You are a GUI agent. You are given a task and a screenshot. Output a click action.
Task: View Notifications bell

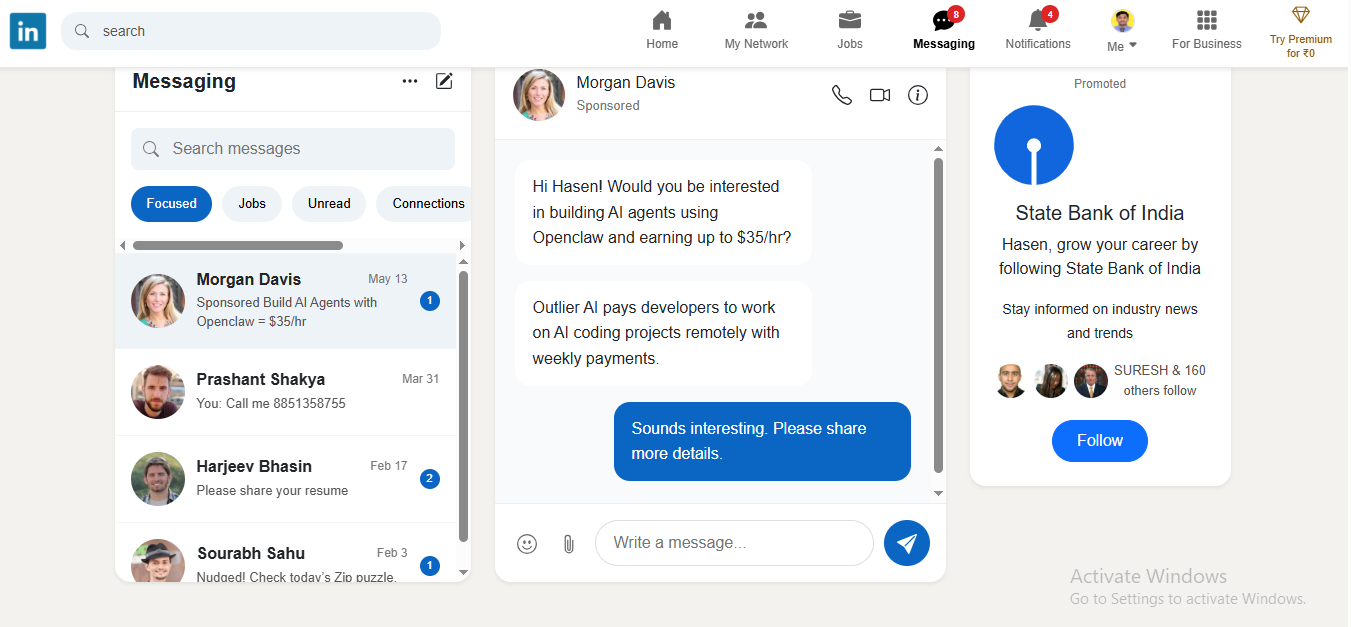1038,30
